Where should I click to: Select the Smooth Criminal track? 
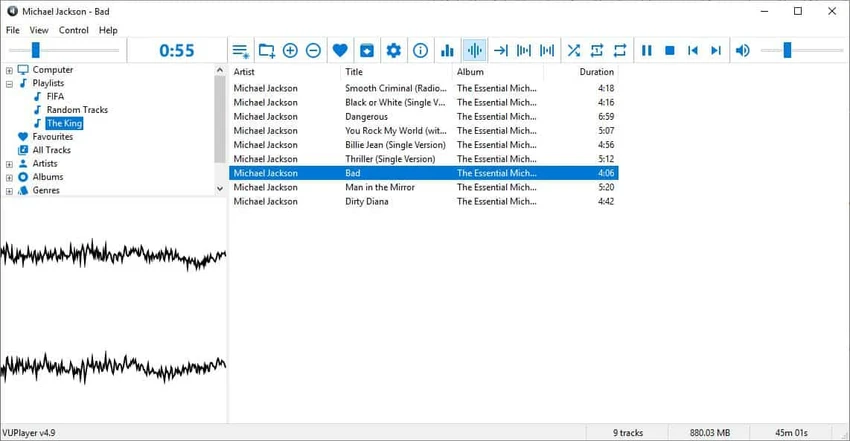tap(424, 88)
